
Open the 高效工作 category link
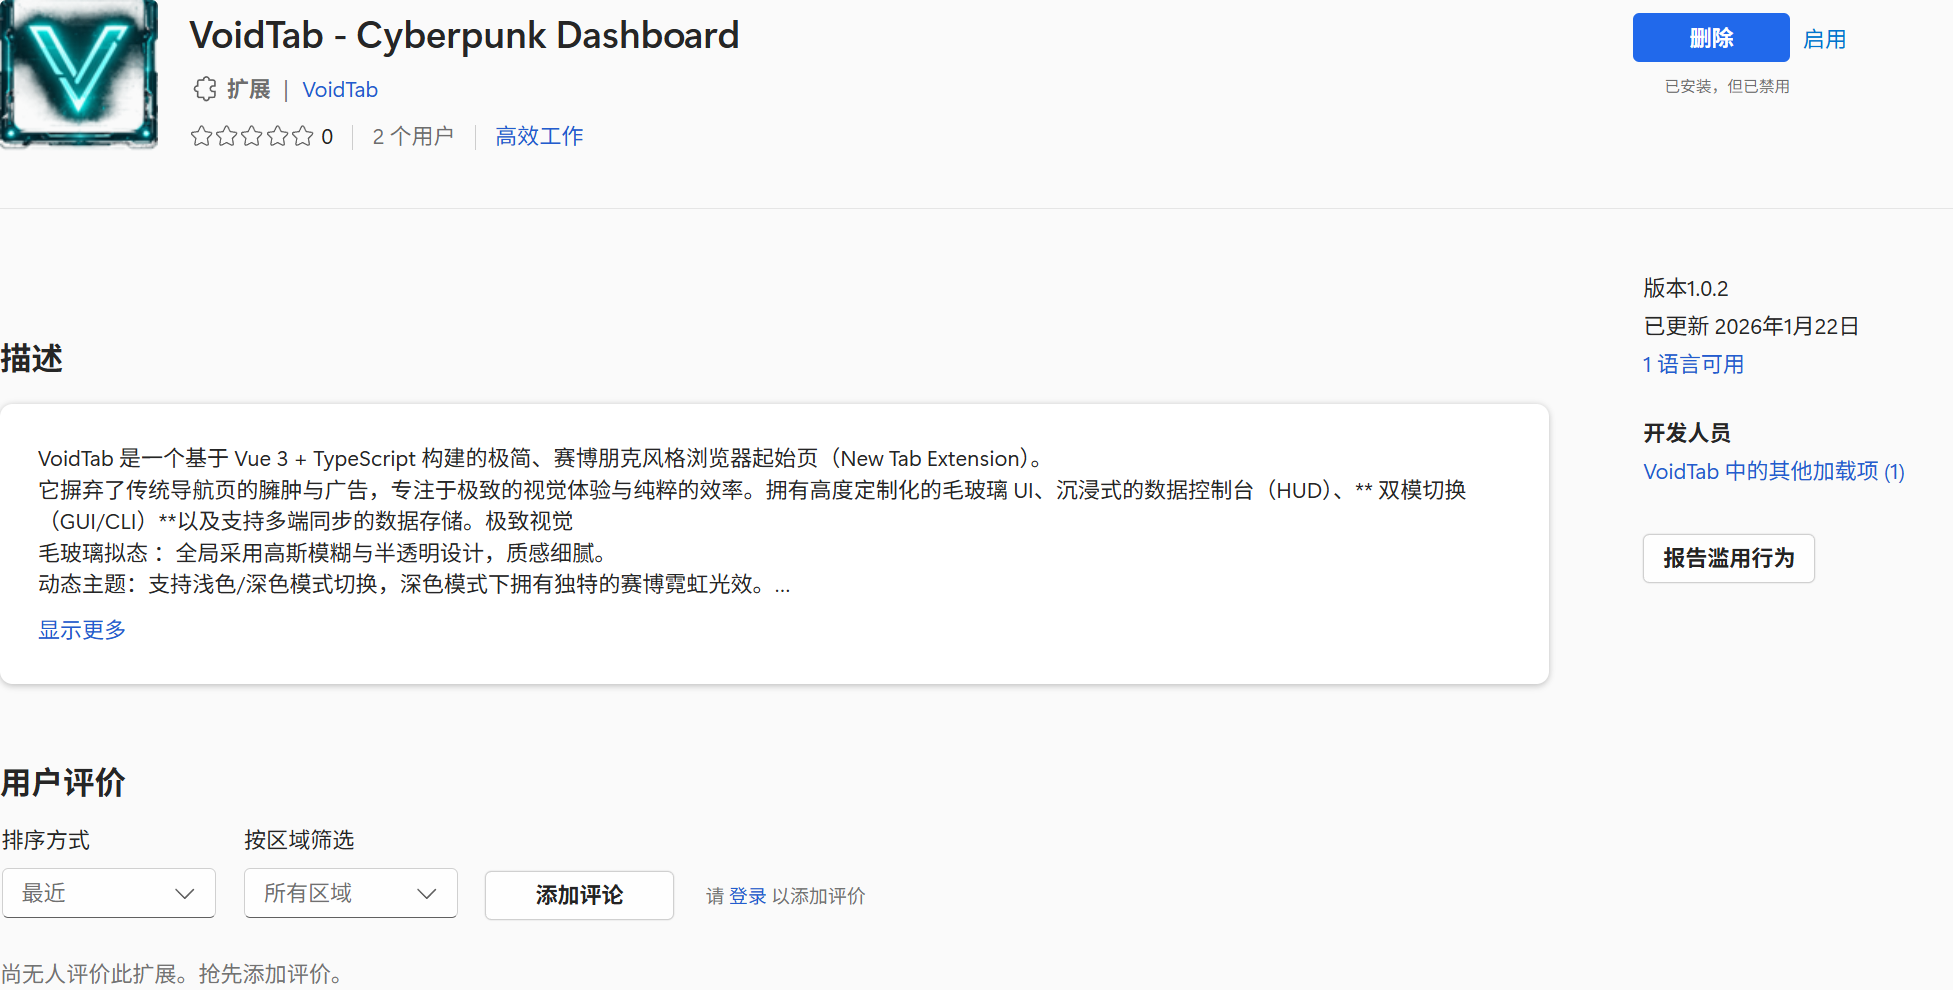tap(539, 136)
